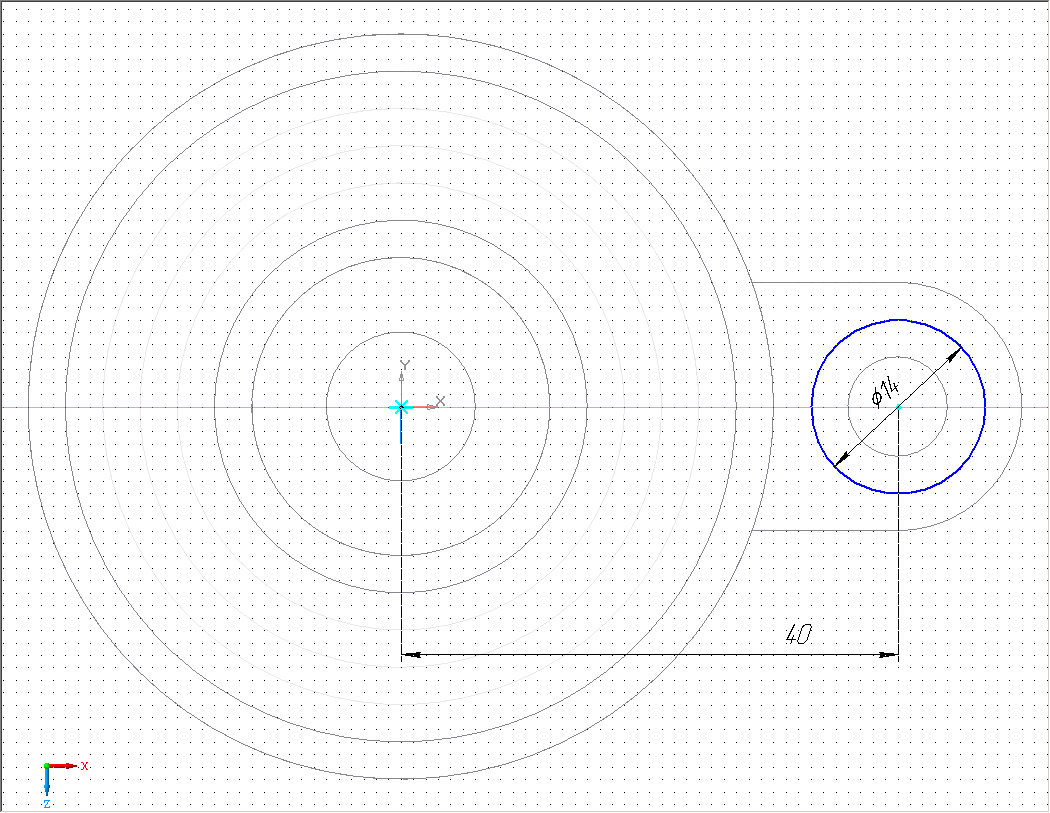1050x813 pixels.
Task: Select the ø14 diameter dimension text
Action: tap(885, 392)
